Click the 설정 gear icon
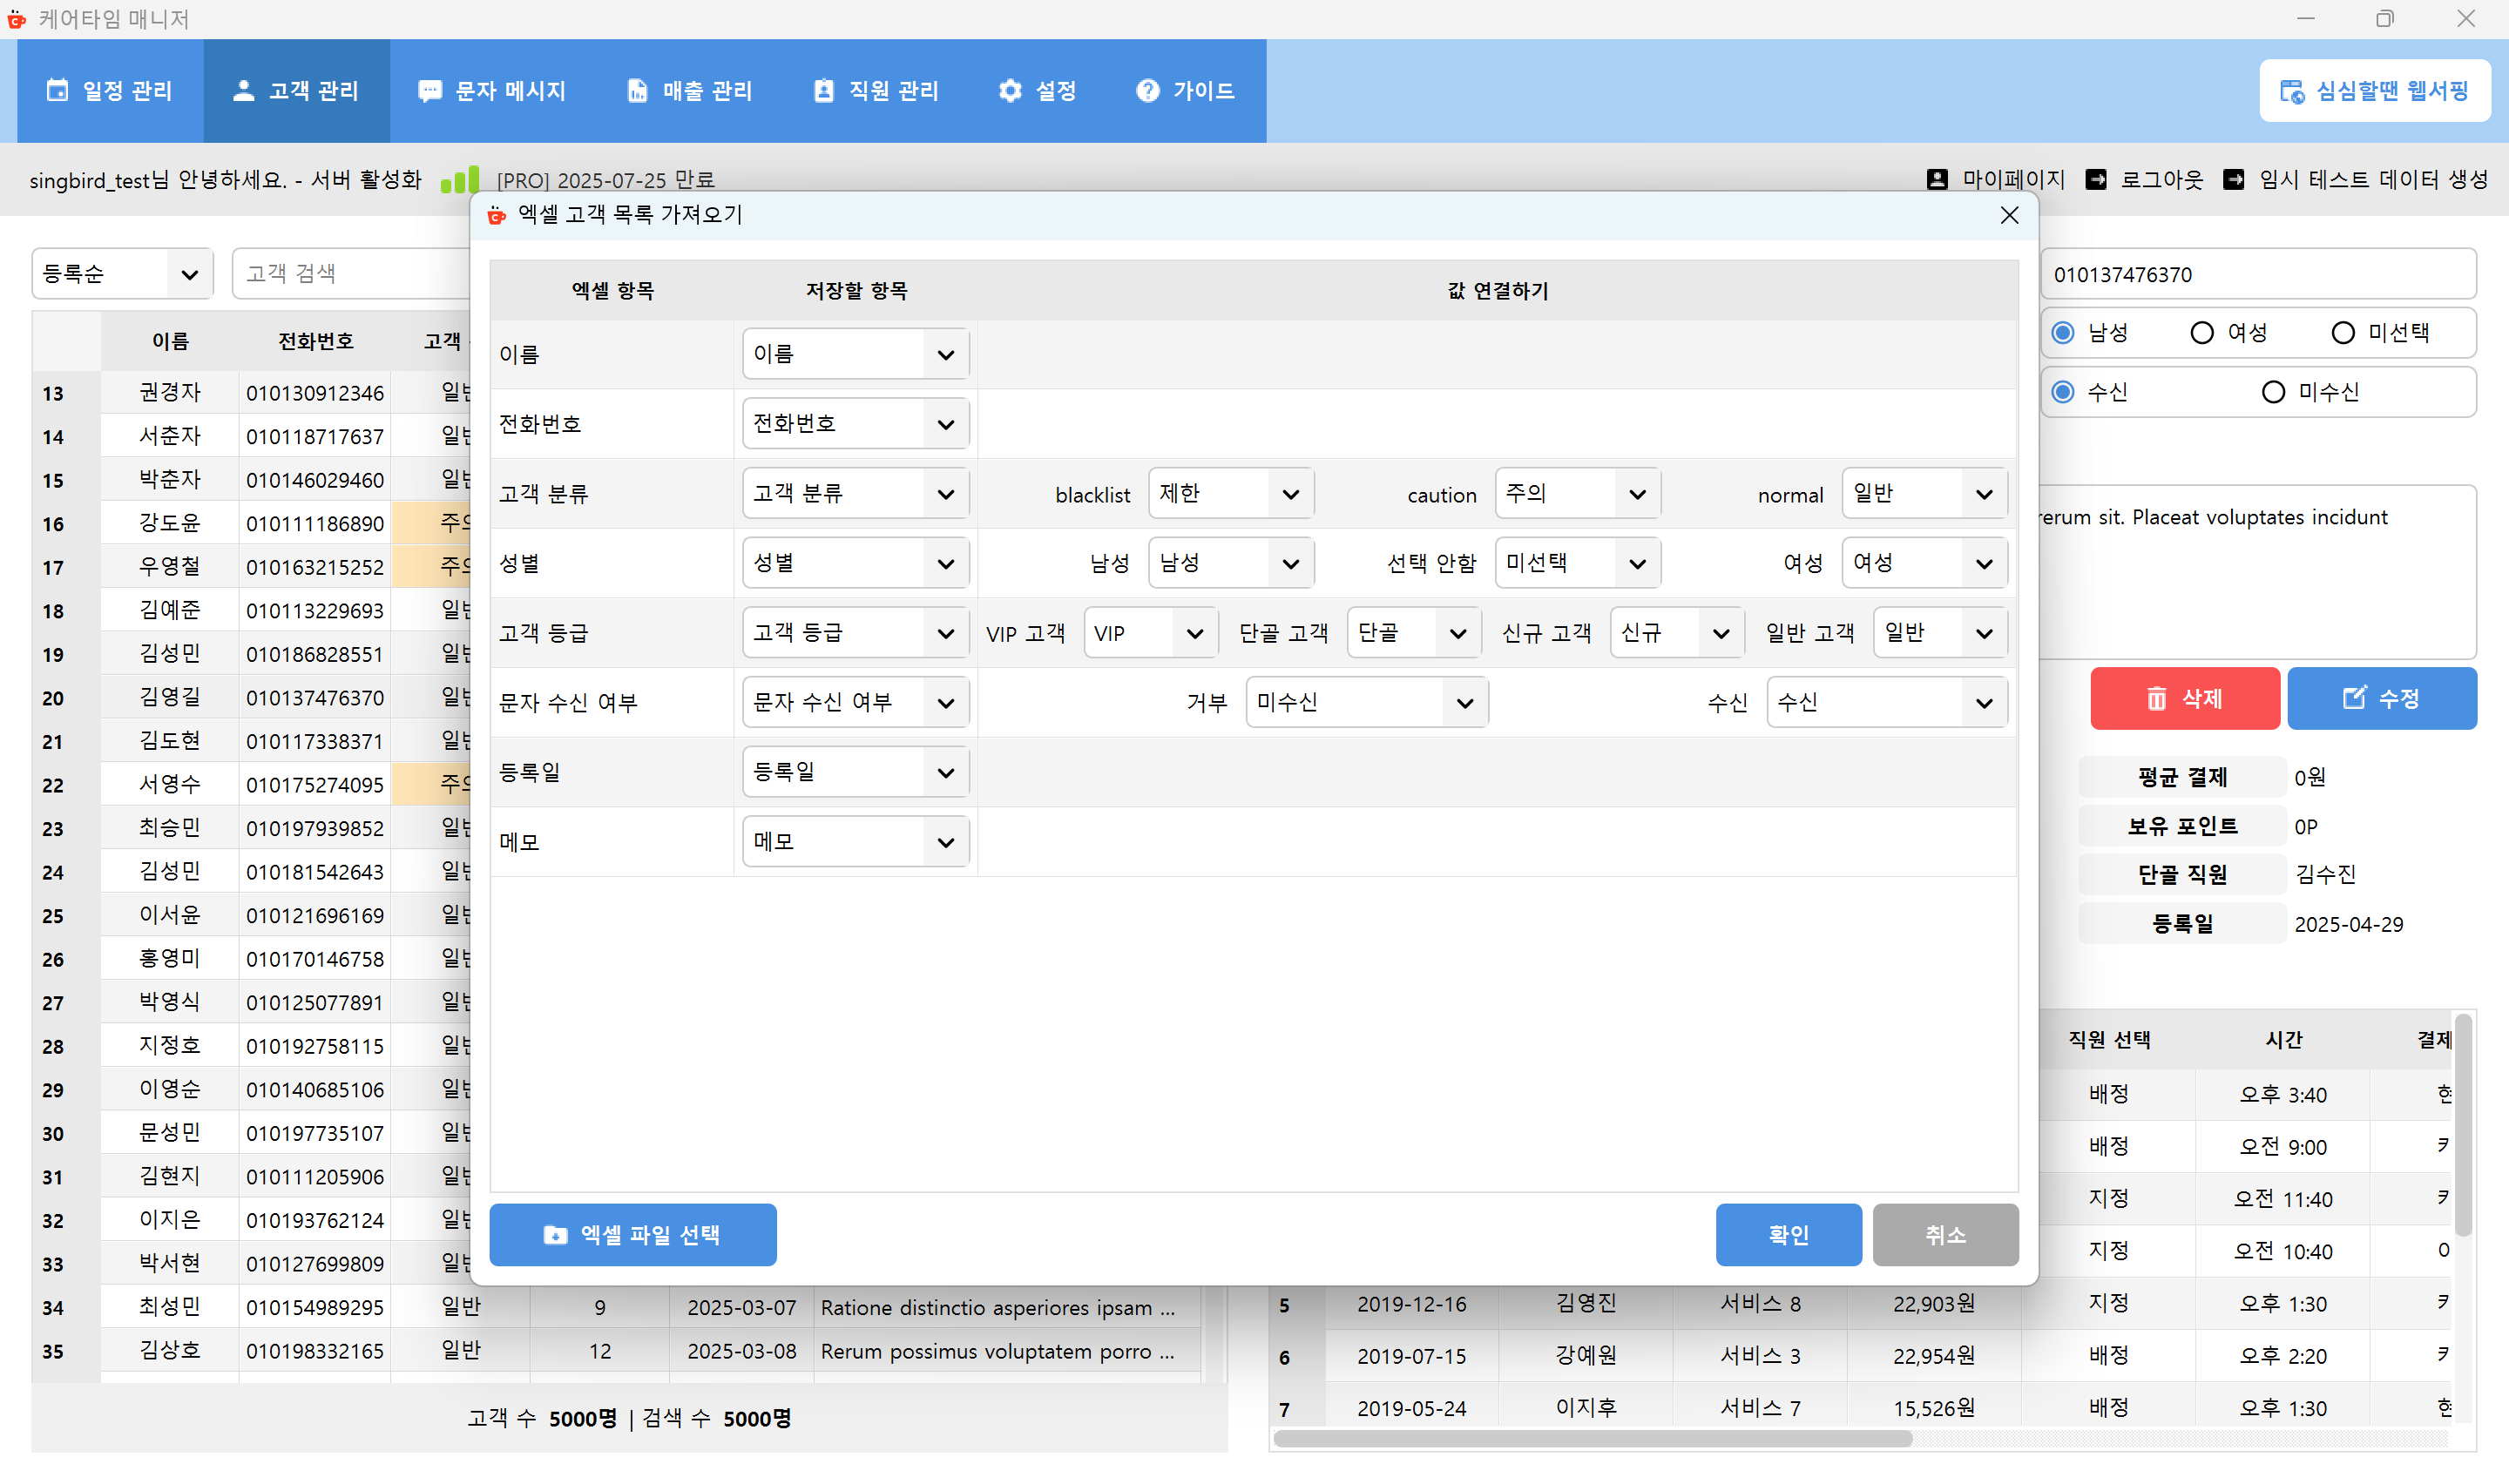The height and width of the screenshot is (1484, 2509). (x=1010, y=90)
